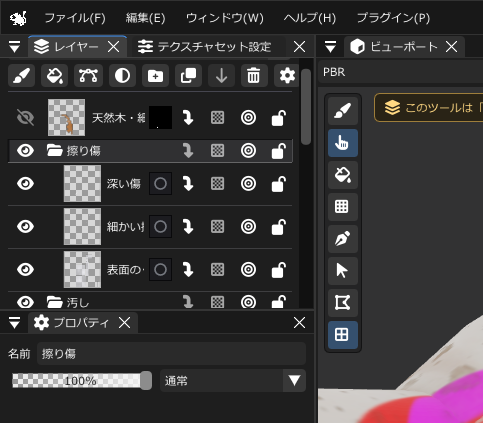Image resolution: width=483 pixels, height=423 pixels.
Task: Select 深い傷 layer thumbnail
Action: click(82, 184)
